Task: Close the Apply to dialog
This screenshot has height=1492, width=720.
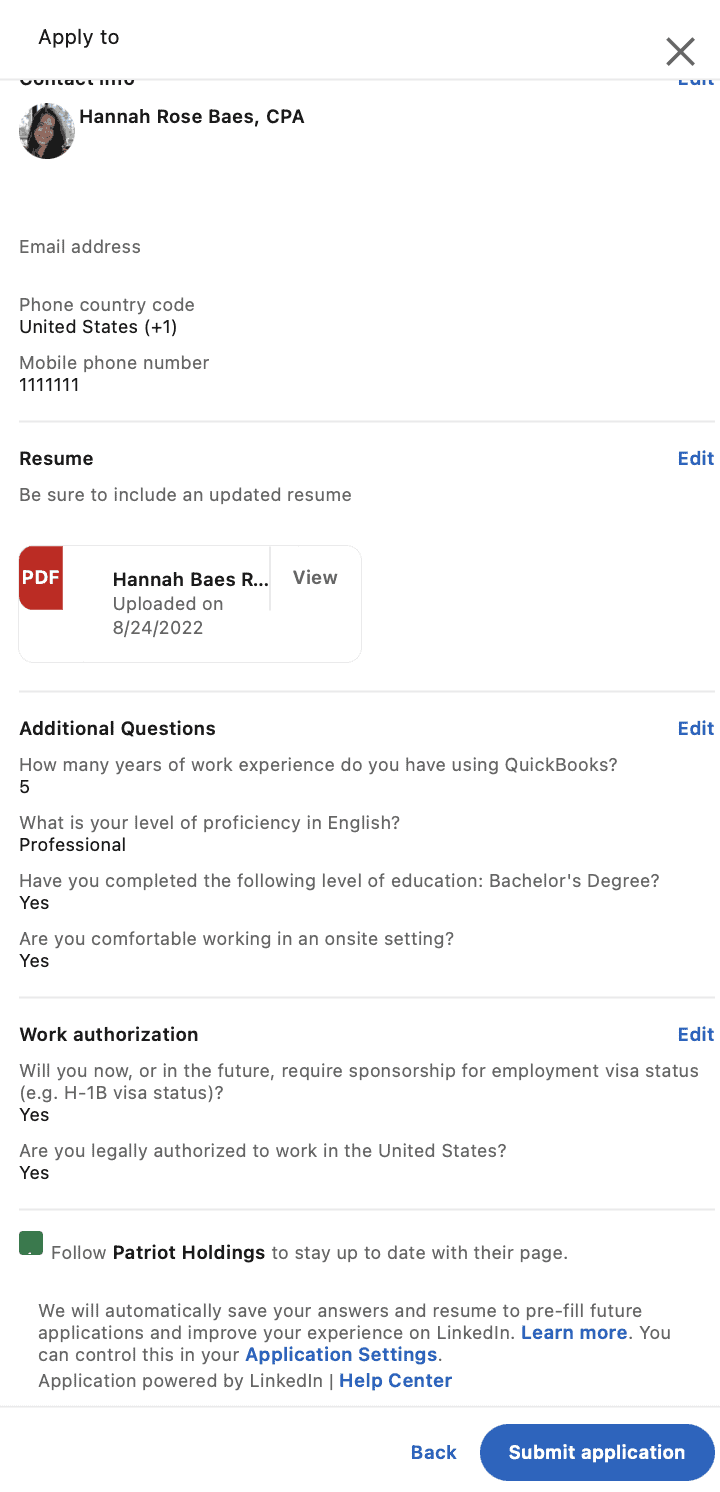Action: [681, 51]
